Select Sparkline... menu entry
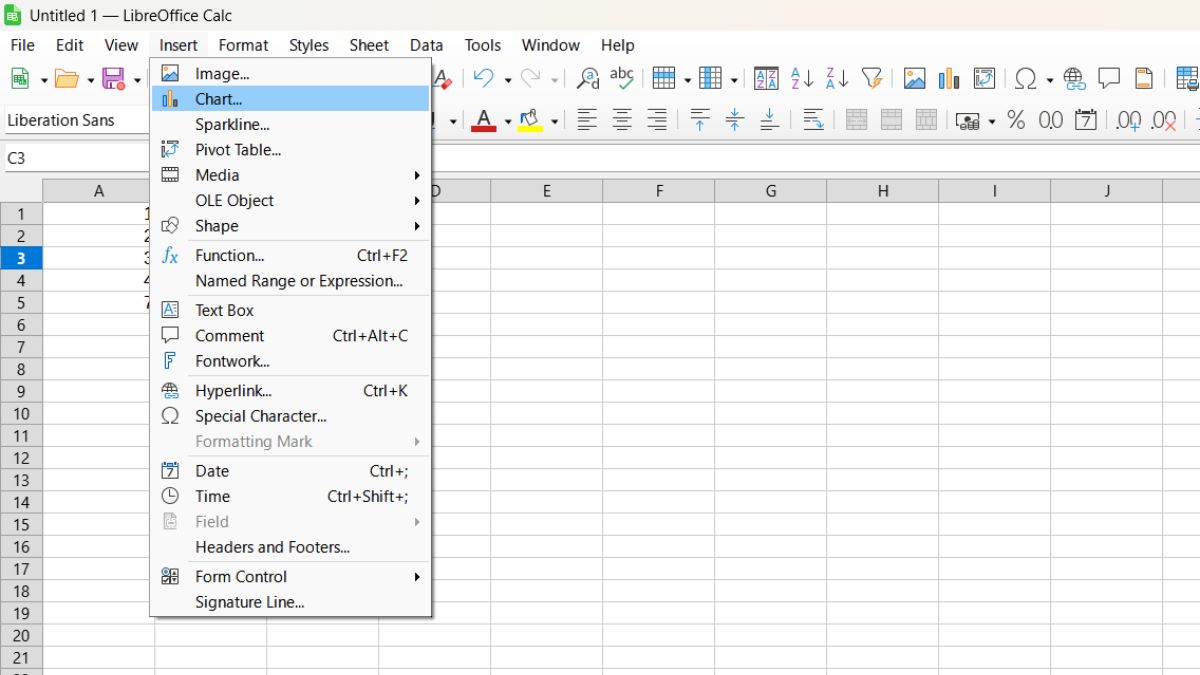This screenshot has width=1200, height=675. (x=290, y=124)
